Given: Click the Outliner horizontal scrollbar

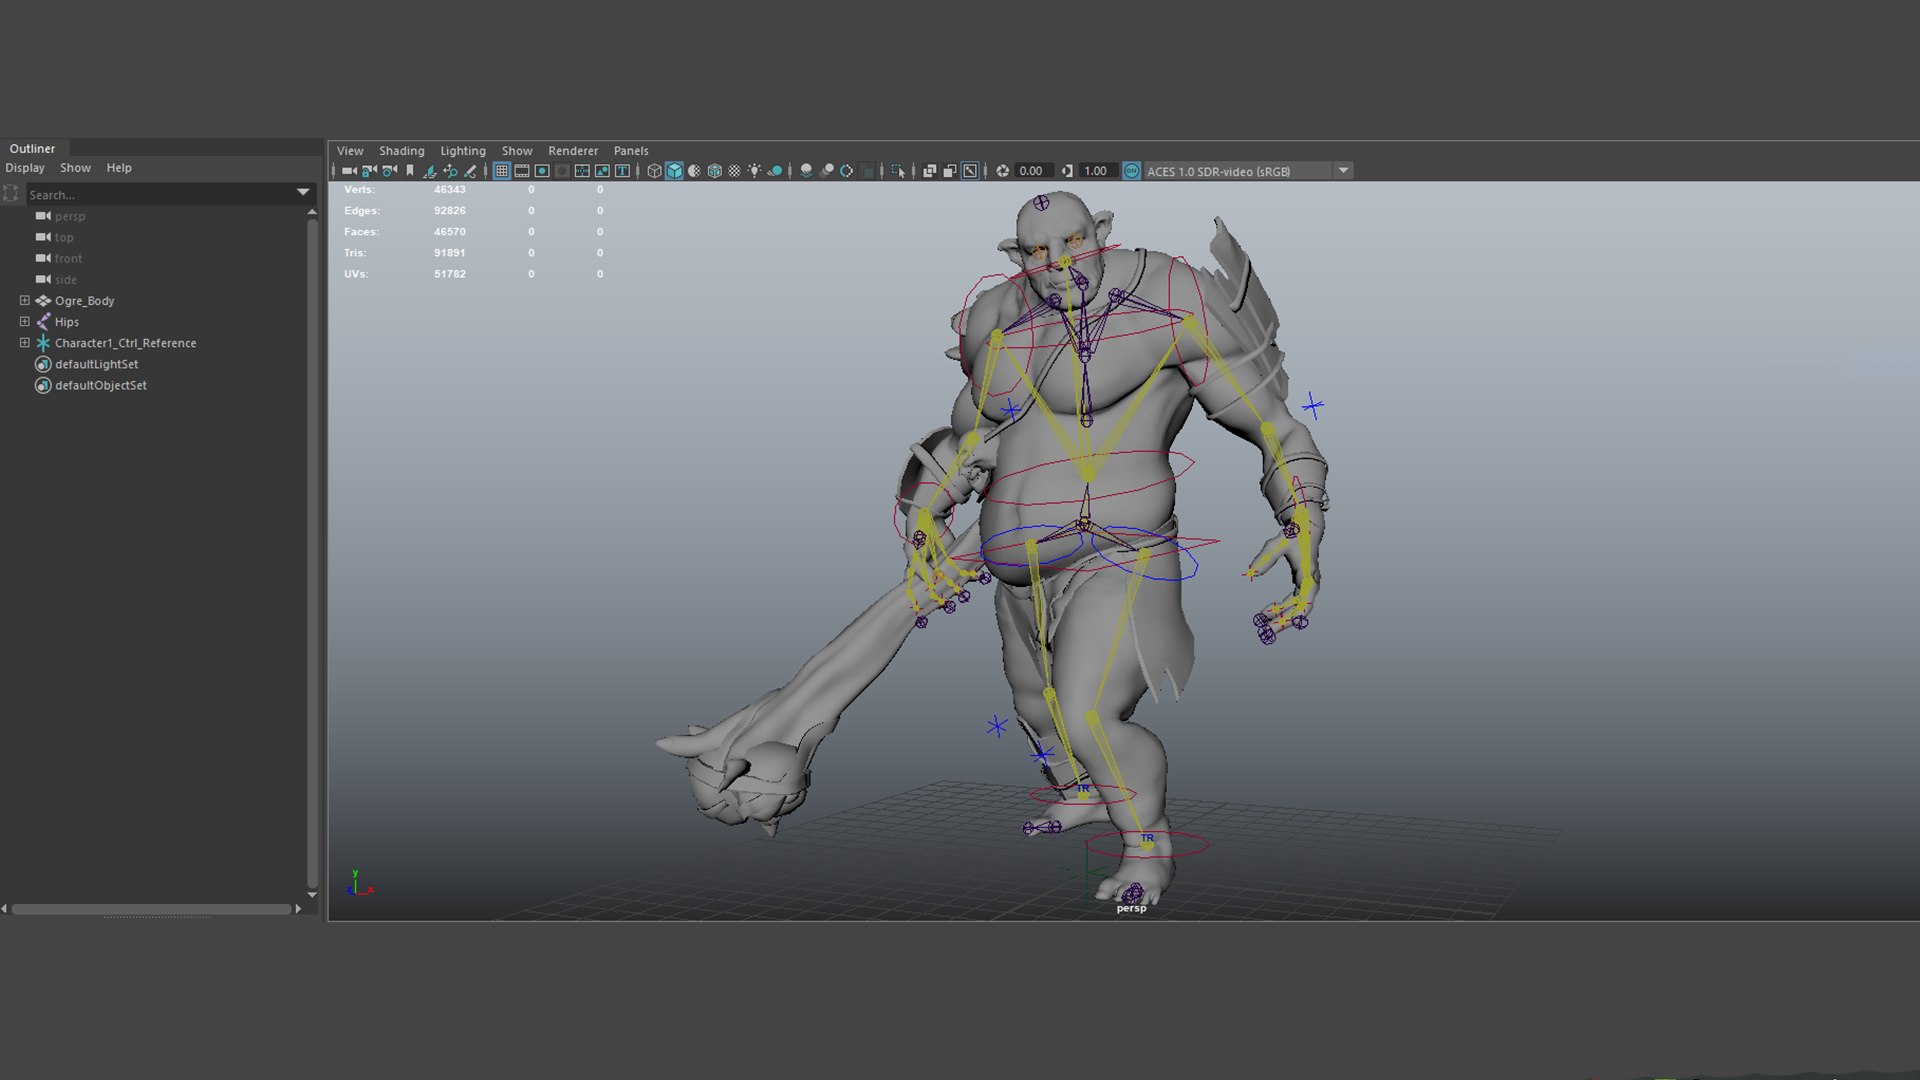Looking at the screenshot, I should click(151, 909).
